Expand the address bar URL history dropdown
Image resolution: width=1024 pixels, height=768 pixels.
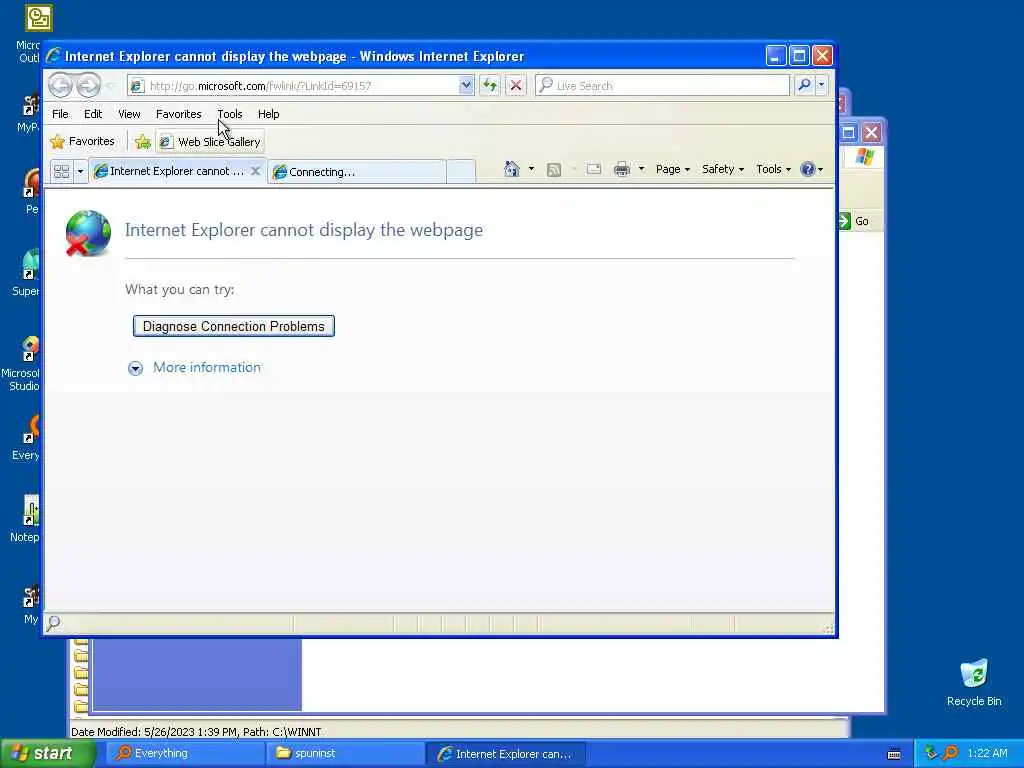pos(466,85)
